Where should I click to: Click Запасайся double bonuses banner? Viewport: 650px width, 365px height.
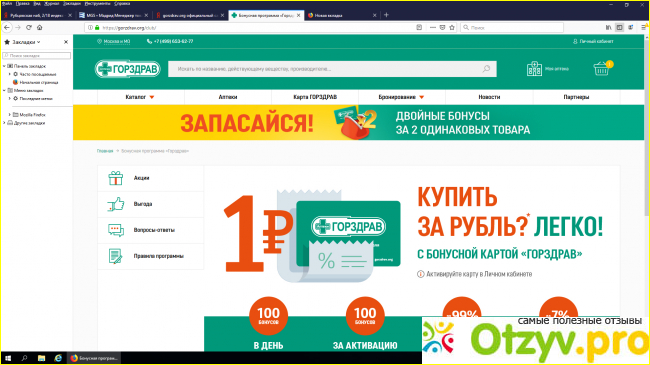[359, 122]
